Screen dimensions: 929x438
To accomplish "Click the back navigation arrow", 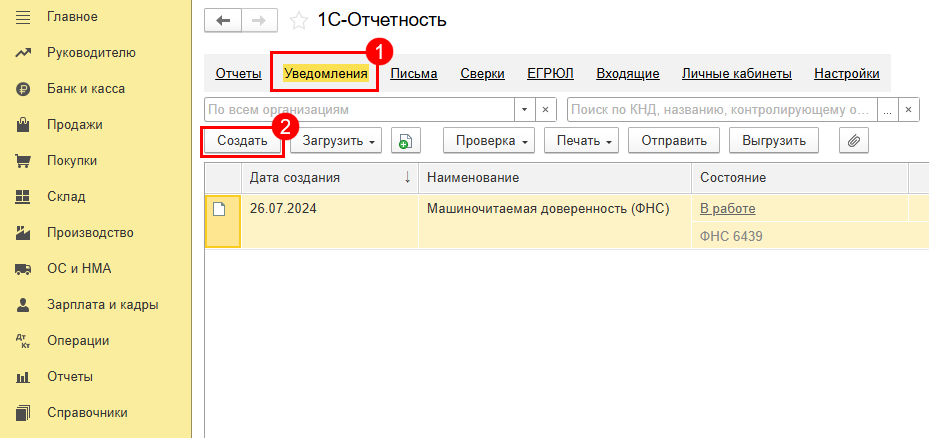I will pos(222,20).
